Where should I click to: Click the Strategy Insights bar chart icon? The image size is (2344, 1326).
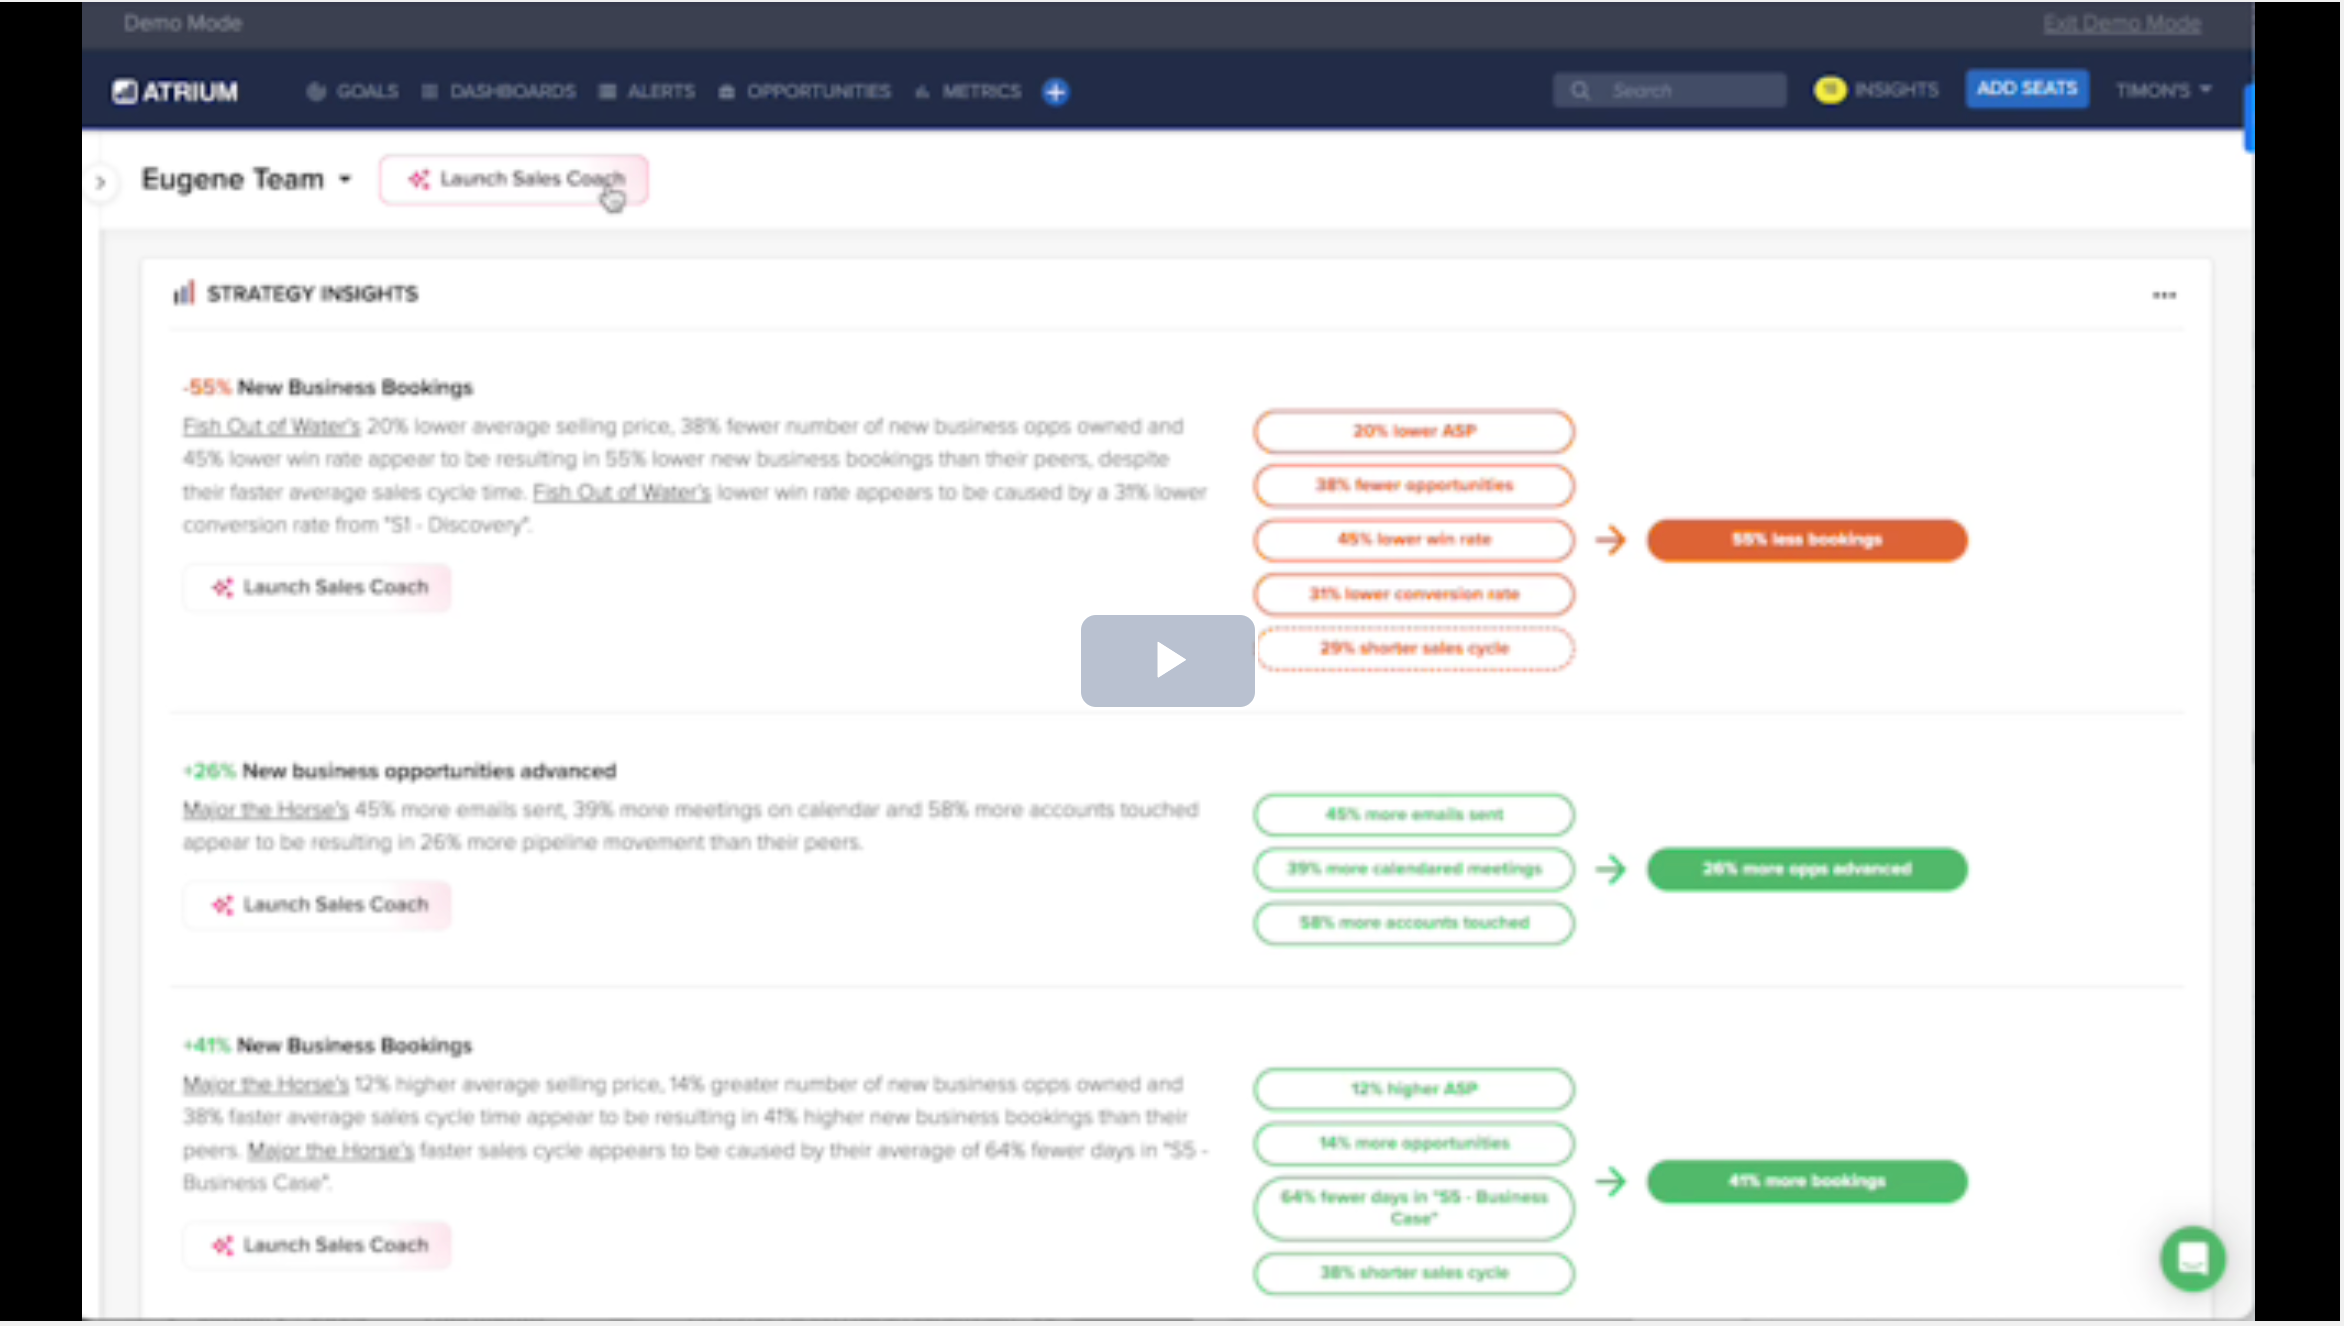[184, 293]
